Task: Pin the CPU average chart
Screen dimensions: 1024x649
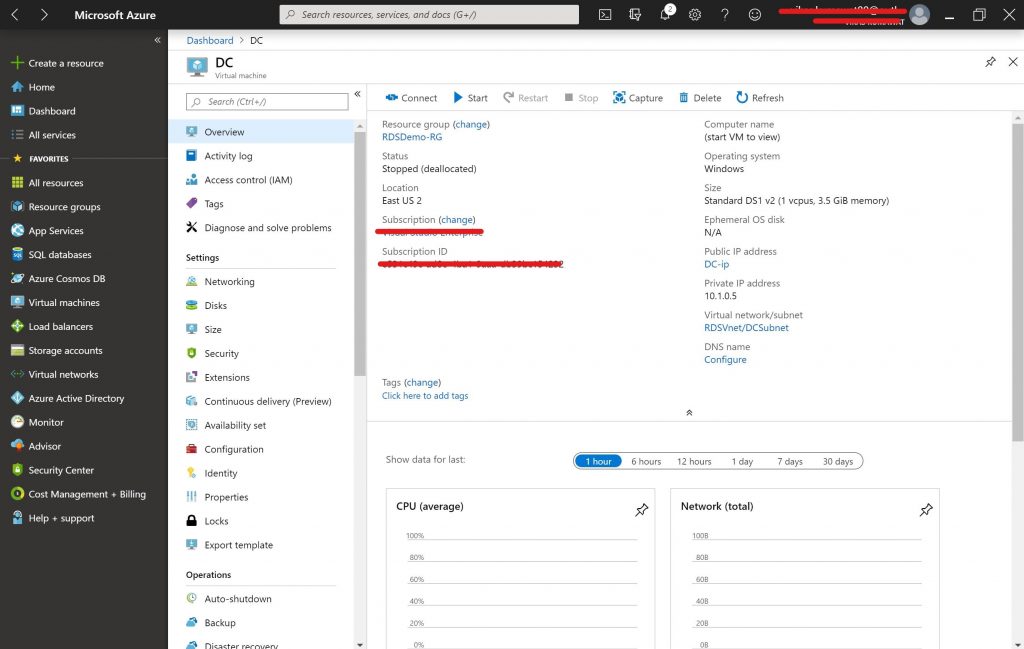Action: (x=641, y=510)
